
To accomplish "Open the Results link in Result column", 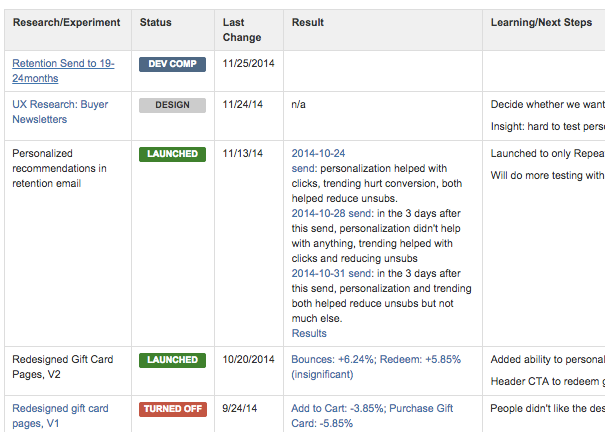I will (309, 334).
